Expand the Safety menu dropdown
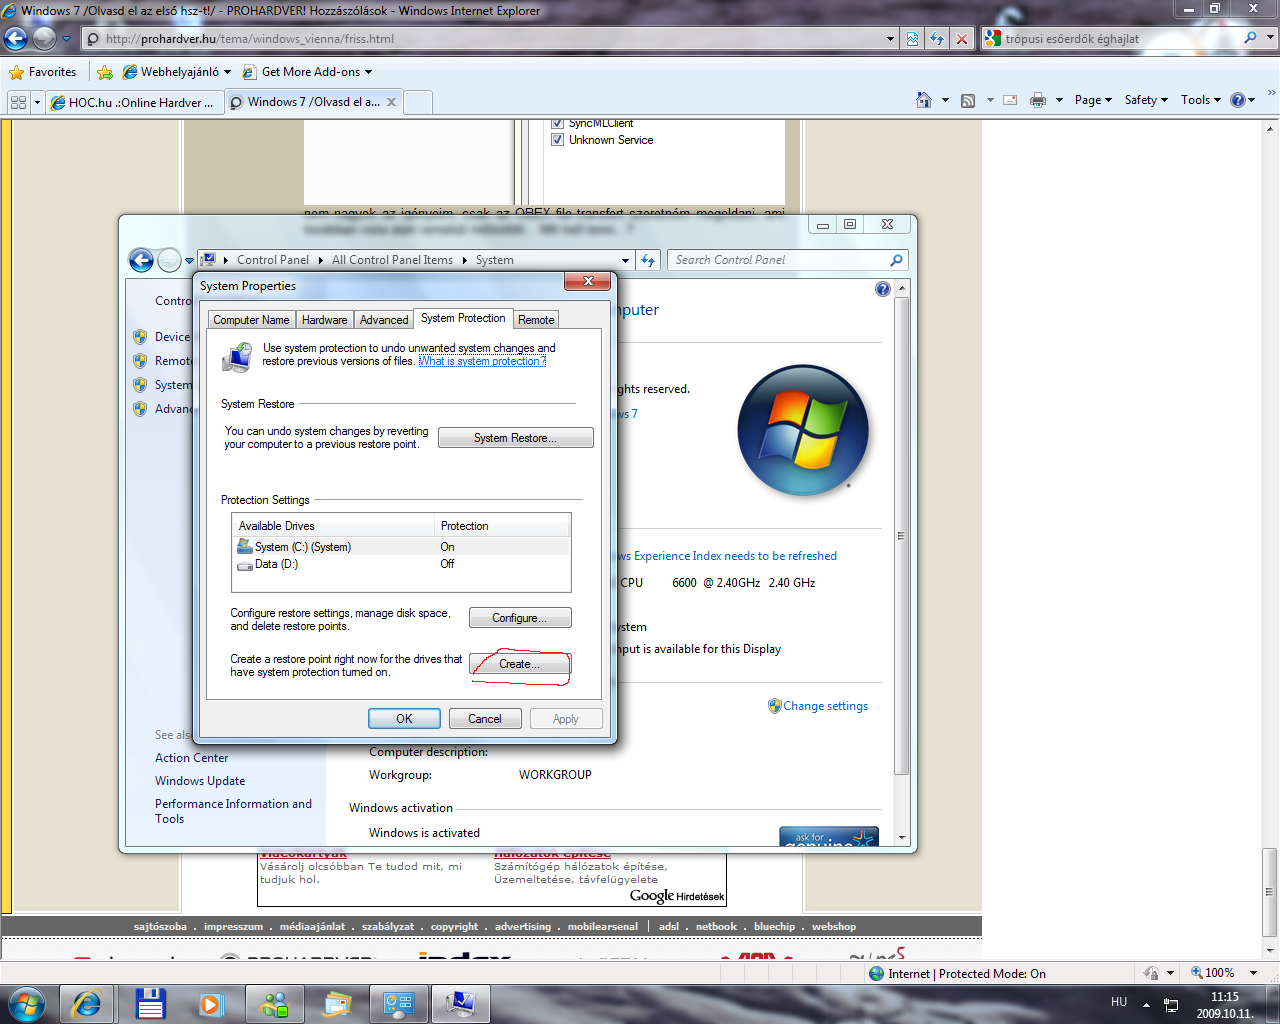 (1146, 100)
